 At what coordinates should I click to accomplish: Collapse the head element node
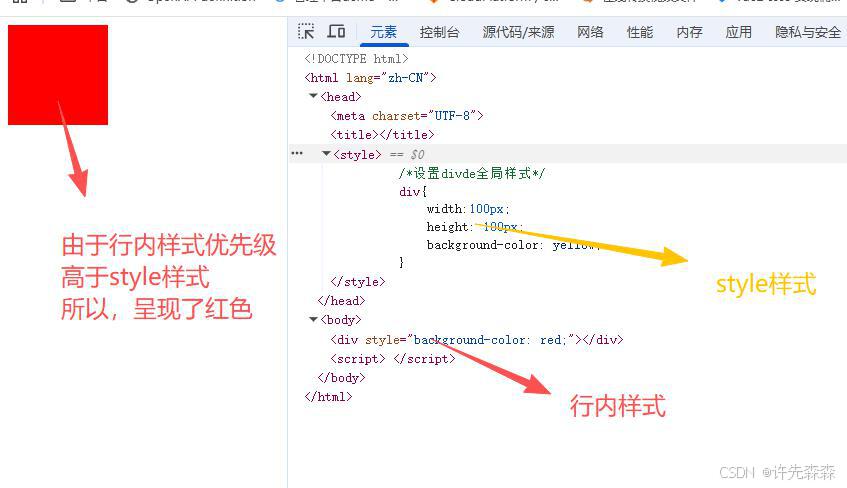[x=313, y=96]
